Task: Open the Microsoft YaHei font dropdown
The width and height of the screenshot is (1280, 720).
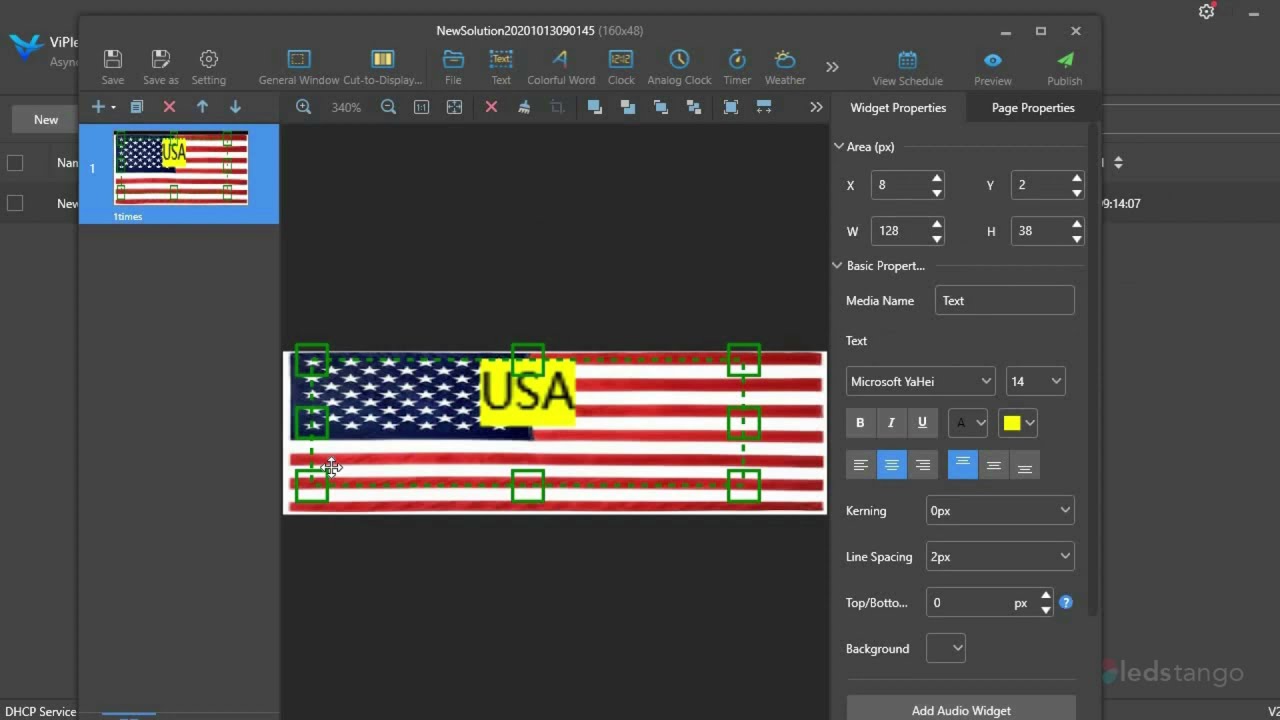Action: point(920,381)
